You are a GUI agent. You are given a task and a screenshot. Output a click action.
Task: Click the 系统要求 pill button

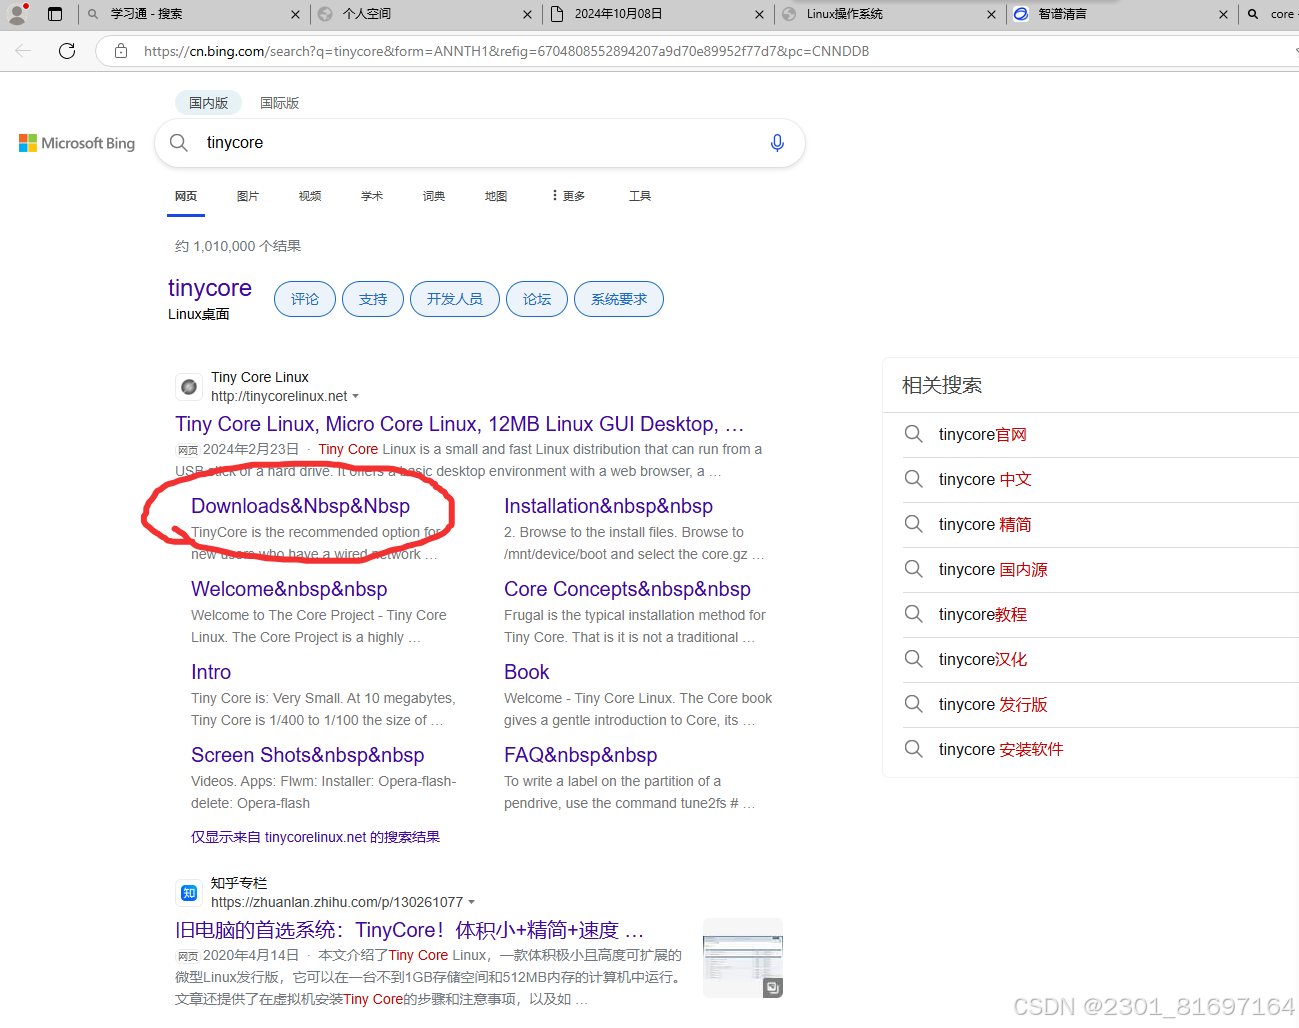point(619,299)
